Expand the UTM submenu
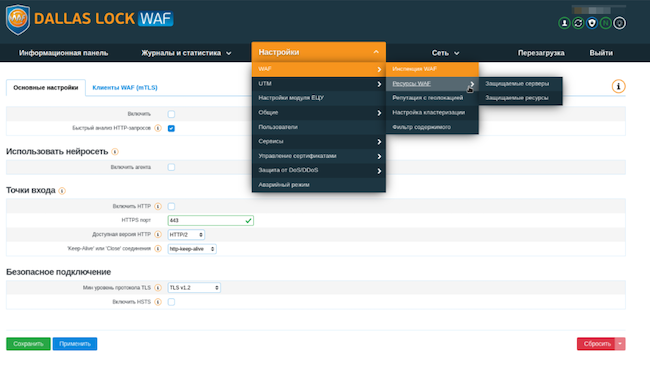This screenshot has height=366, width=650. tap(318, 84)
